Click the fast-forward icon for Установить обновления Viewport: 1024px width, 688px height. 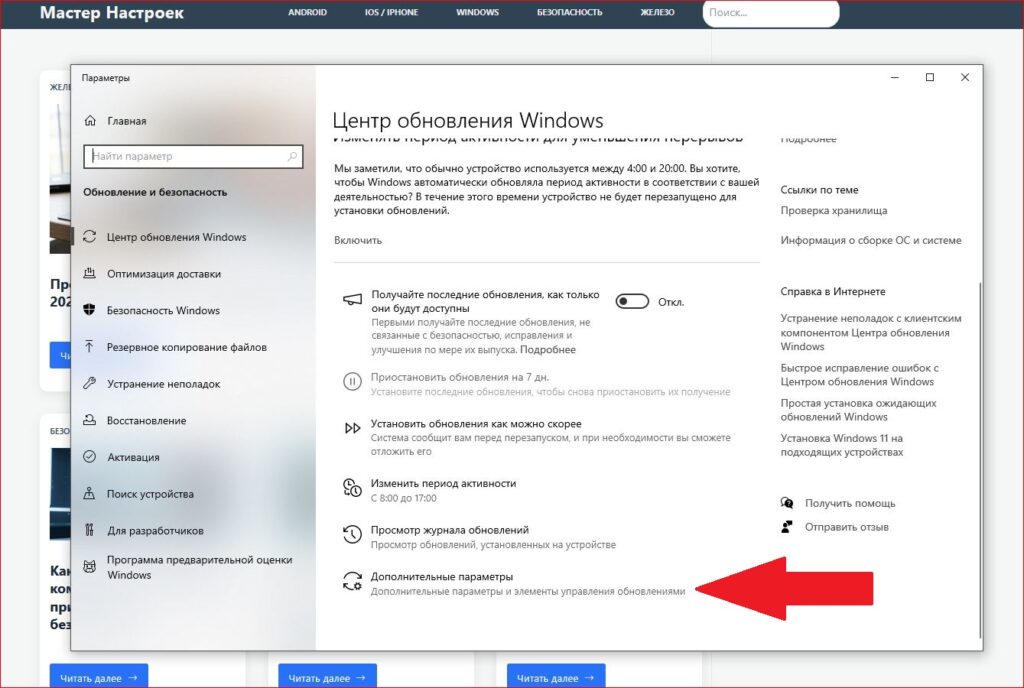pyautogui.click(x=352, y=428)
